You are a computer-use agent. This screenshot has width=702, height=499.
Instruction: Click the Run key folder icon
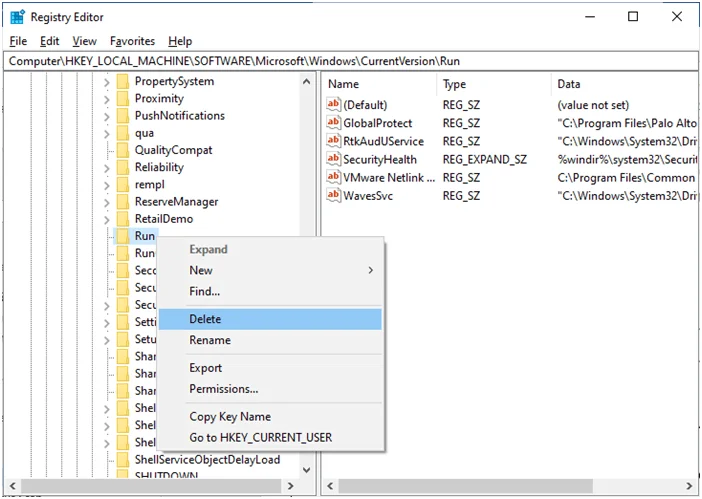point(123,236)
